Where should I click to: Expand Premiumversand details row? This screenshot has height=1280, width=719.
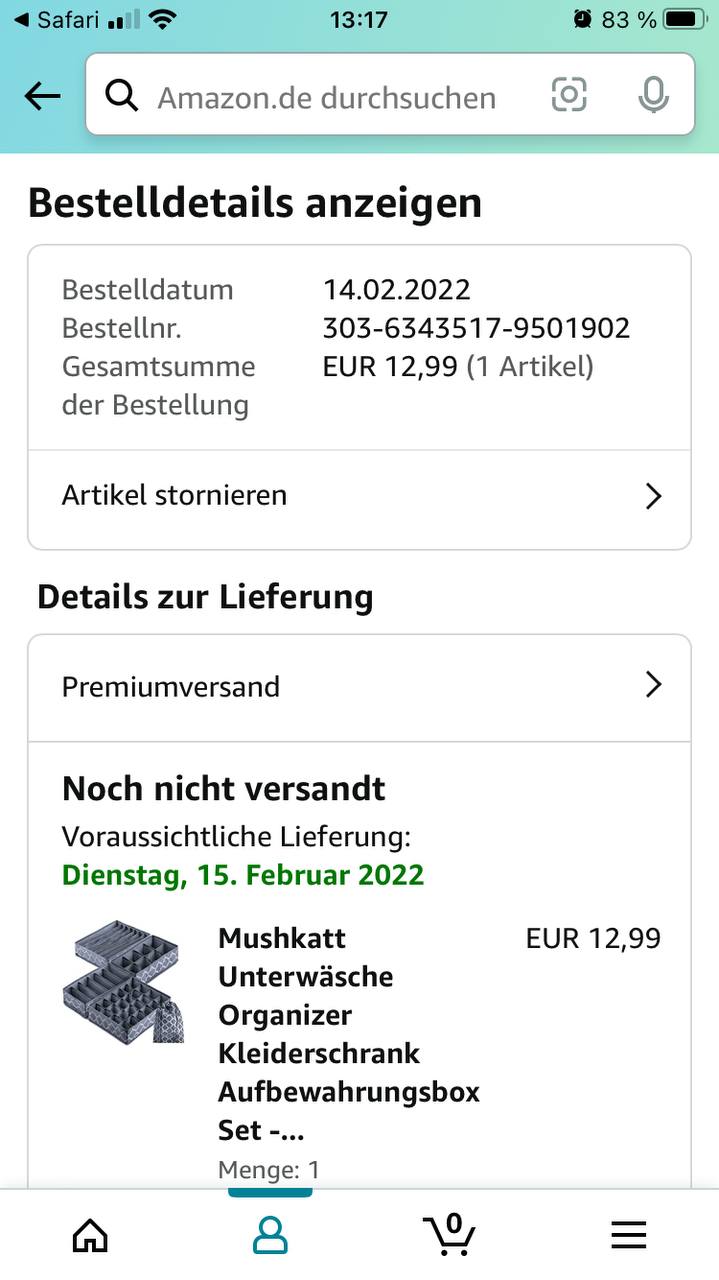pyautogui.click(x=172, y=687)
